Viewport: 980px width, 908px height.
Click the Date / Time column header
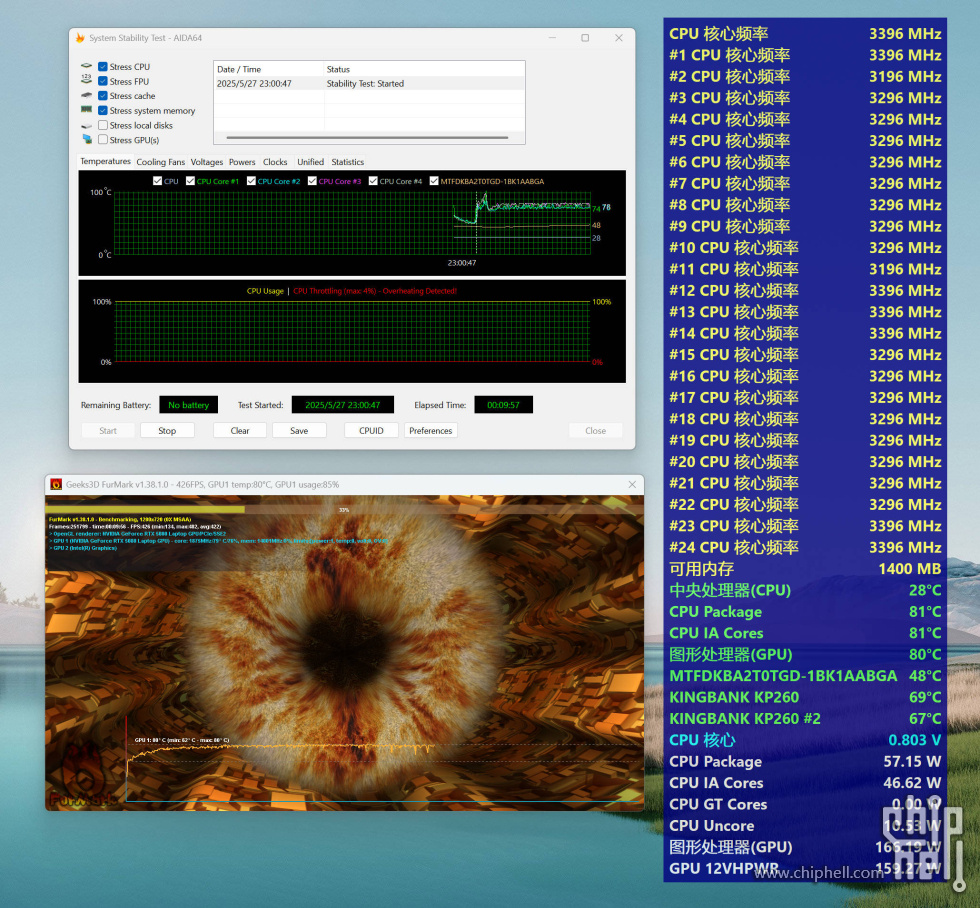(269, 69)
